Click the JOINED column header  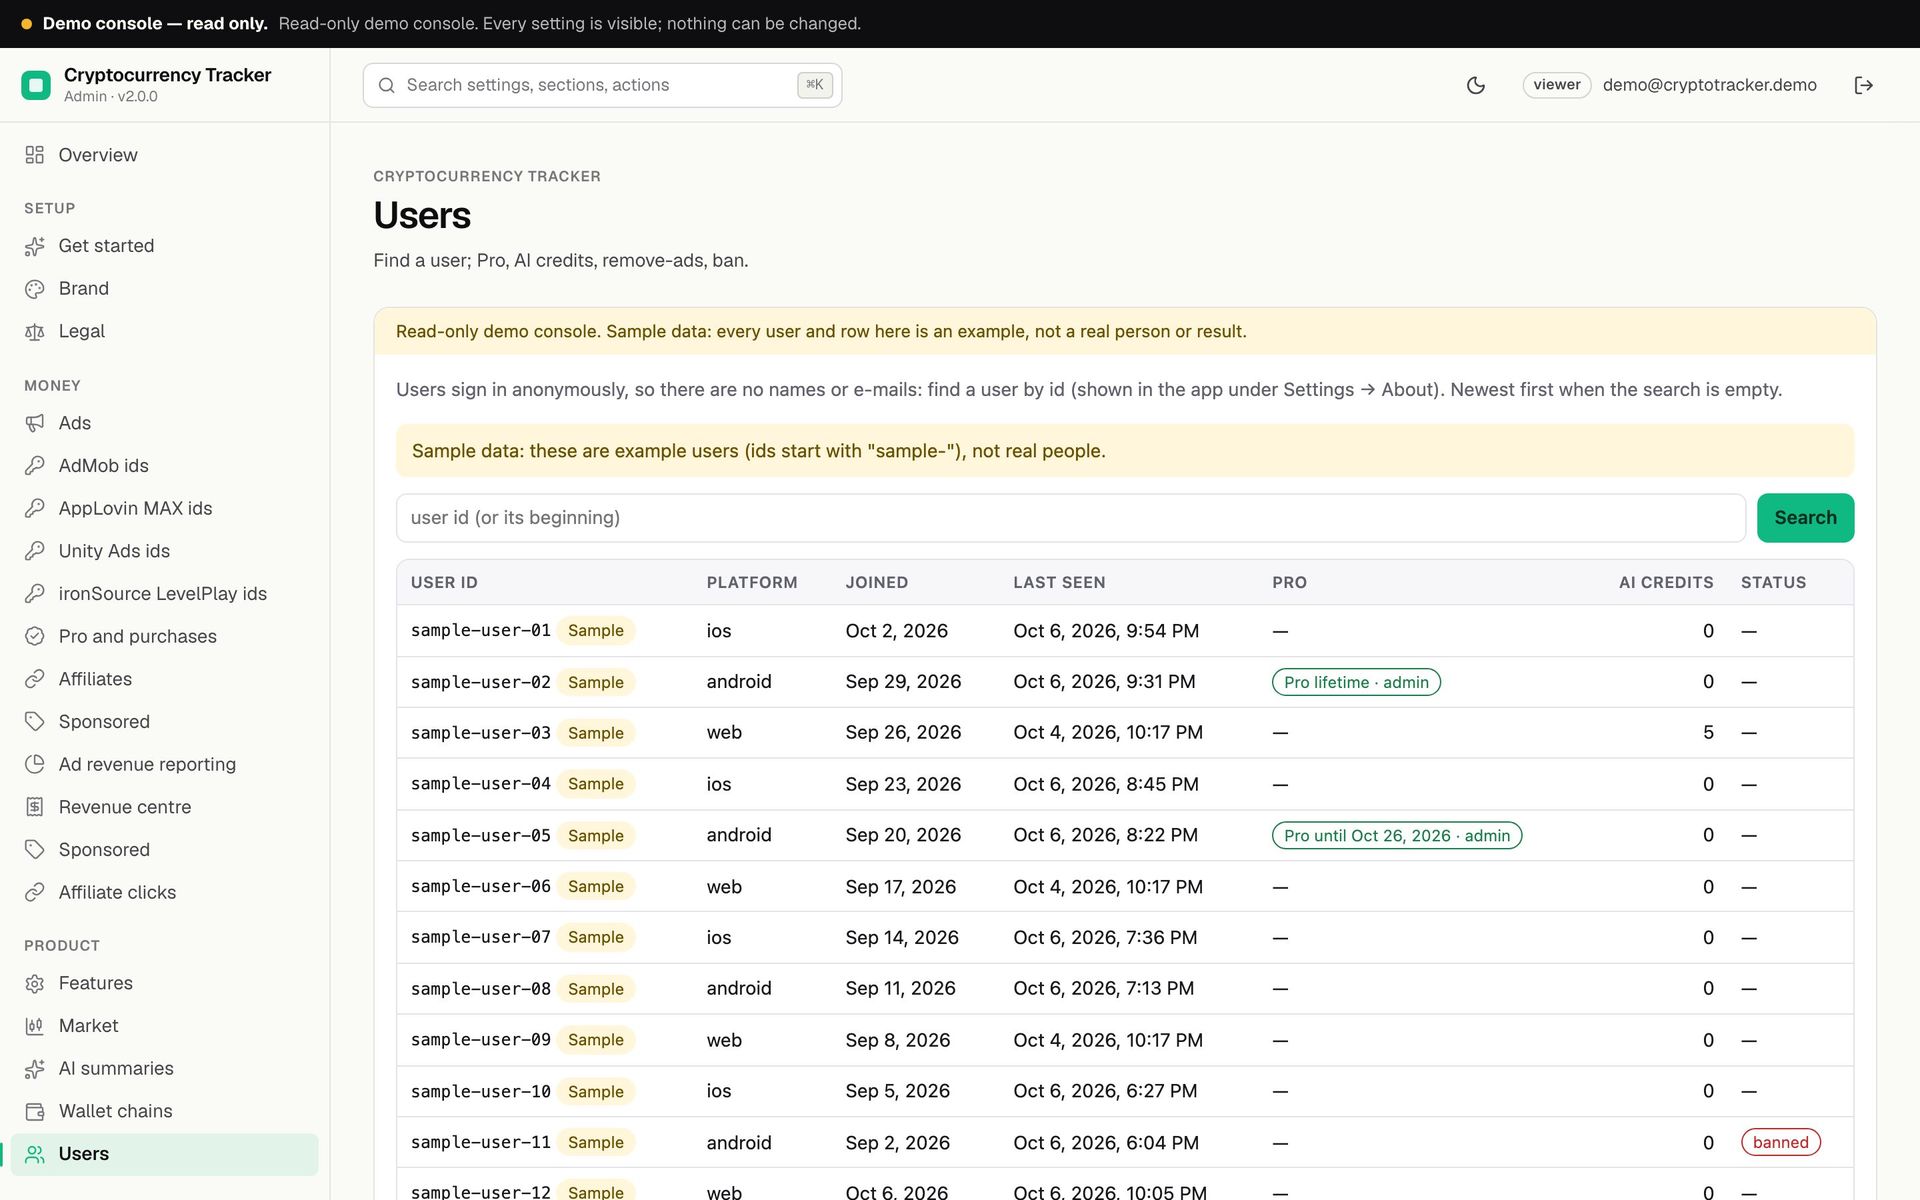coord(877,582)
